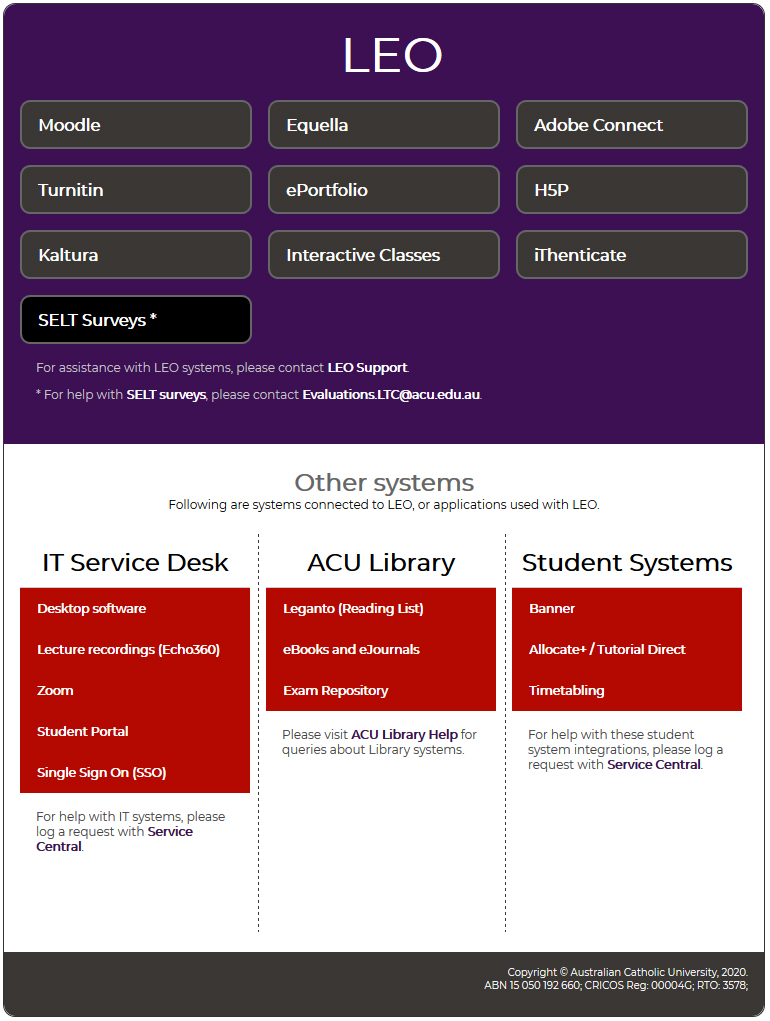
Task: Click the LEO Support link
Action: click(x=367, y=368)
